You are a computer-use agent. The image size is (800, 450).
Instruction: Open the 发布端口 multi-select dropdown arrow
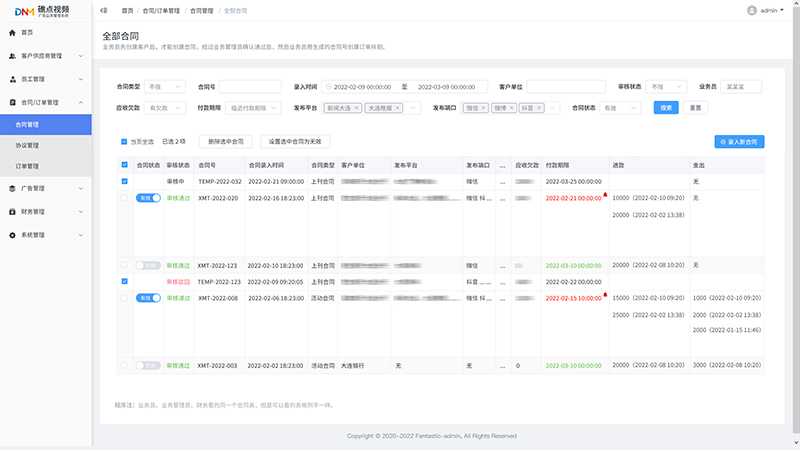click(x=552, y=108)
